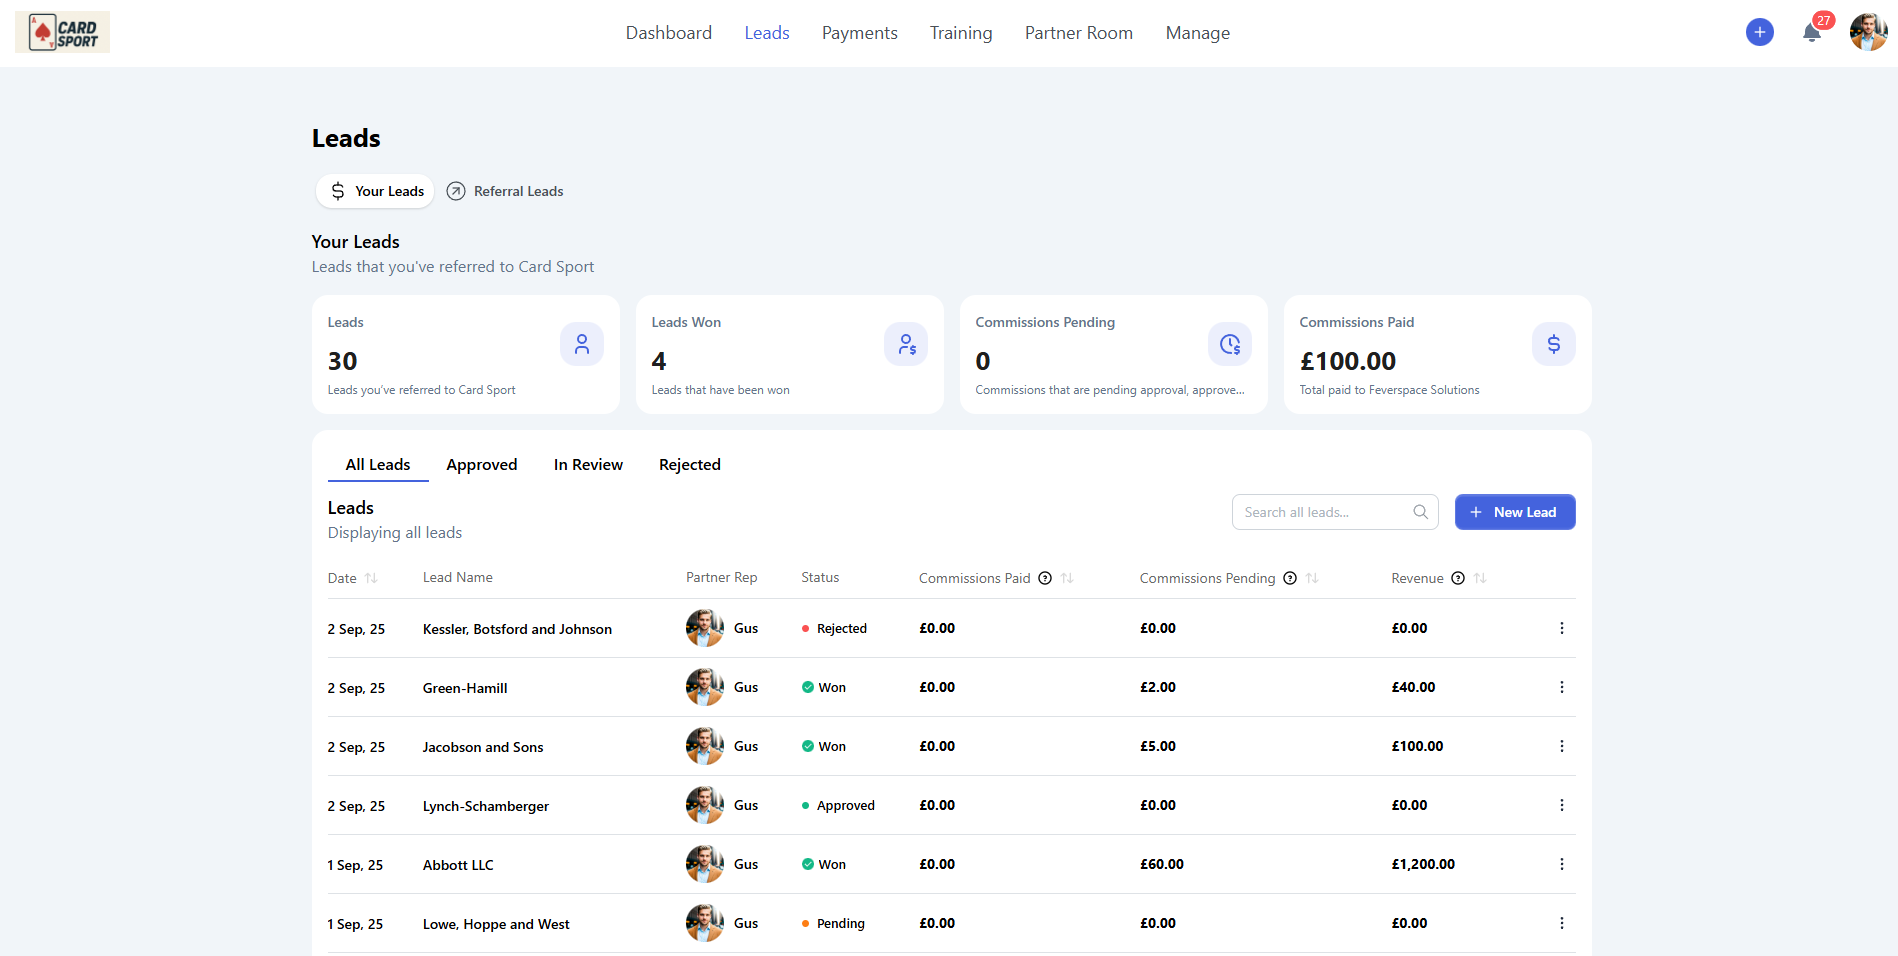Toggle sort on Revenue column
The image size is (1898, 956).
[x=1480, y=578]
